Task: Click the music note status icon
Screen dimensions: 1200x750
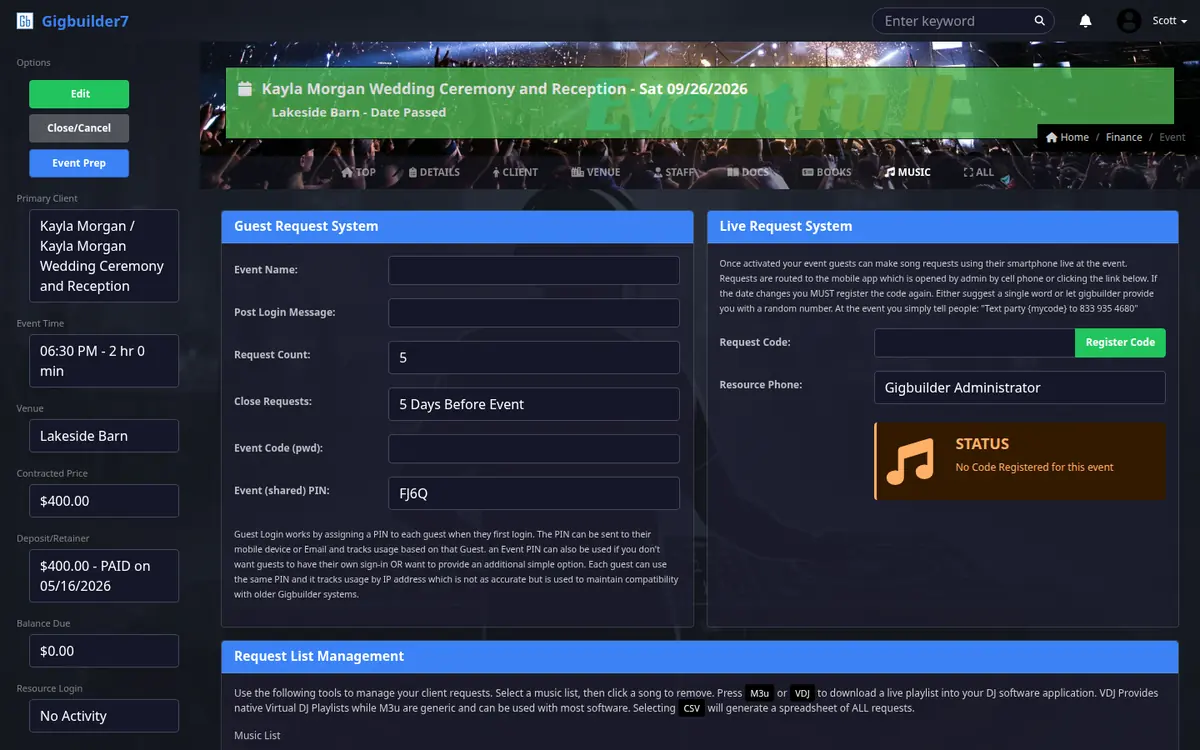Action: click(x=910, y=461)
